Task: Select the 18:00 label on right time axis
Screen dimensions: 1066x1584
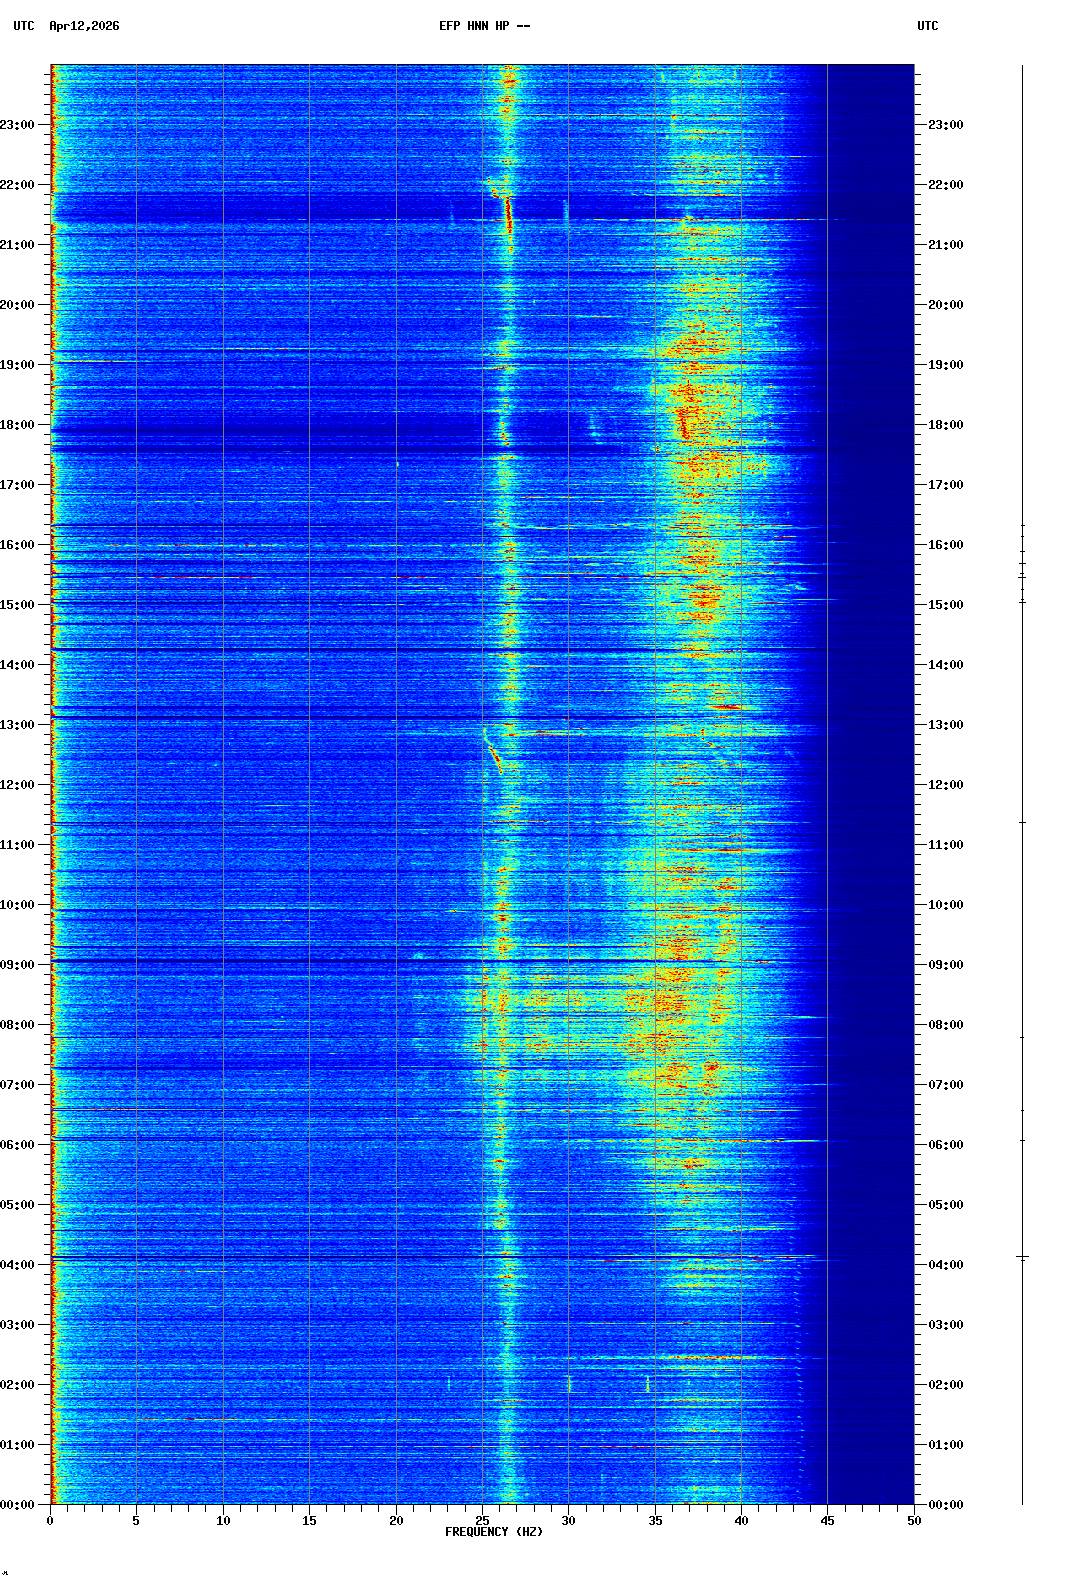Action: pos(945,425)
